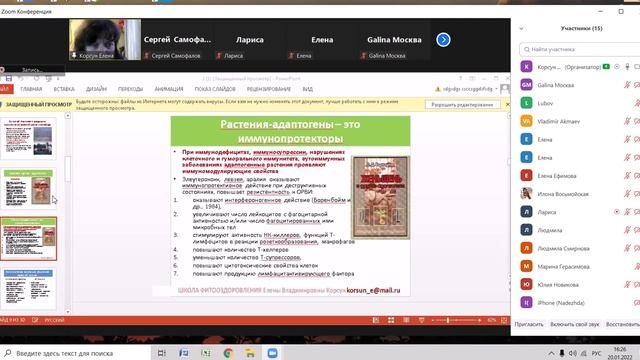Open the ПОКАЗ СЛАЙДОВ ribbon tab
Viewport: 640px width, 360px height.
click(x=215, y=89)
